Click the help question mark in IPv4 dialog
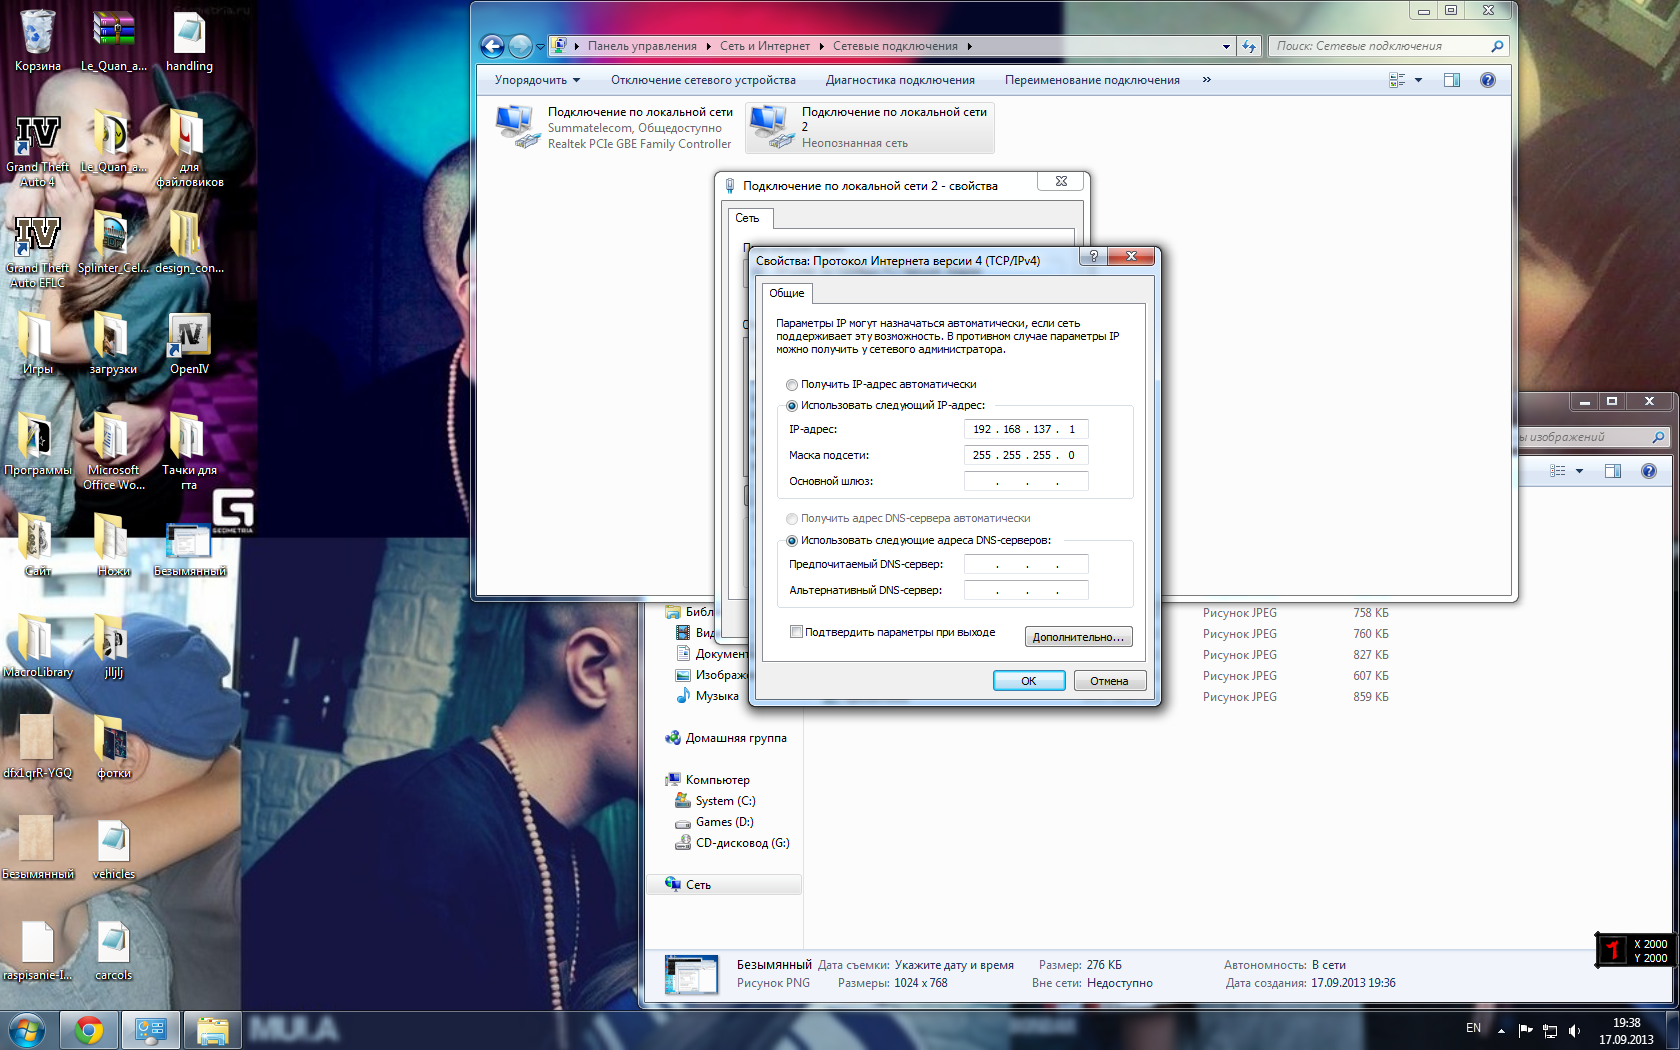The width and height of the screenshot is (1680, 1050). pyautogui.click(x=1093, y=256)
